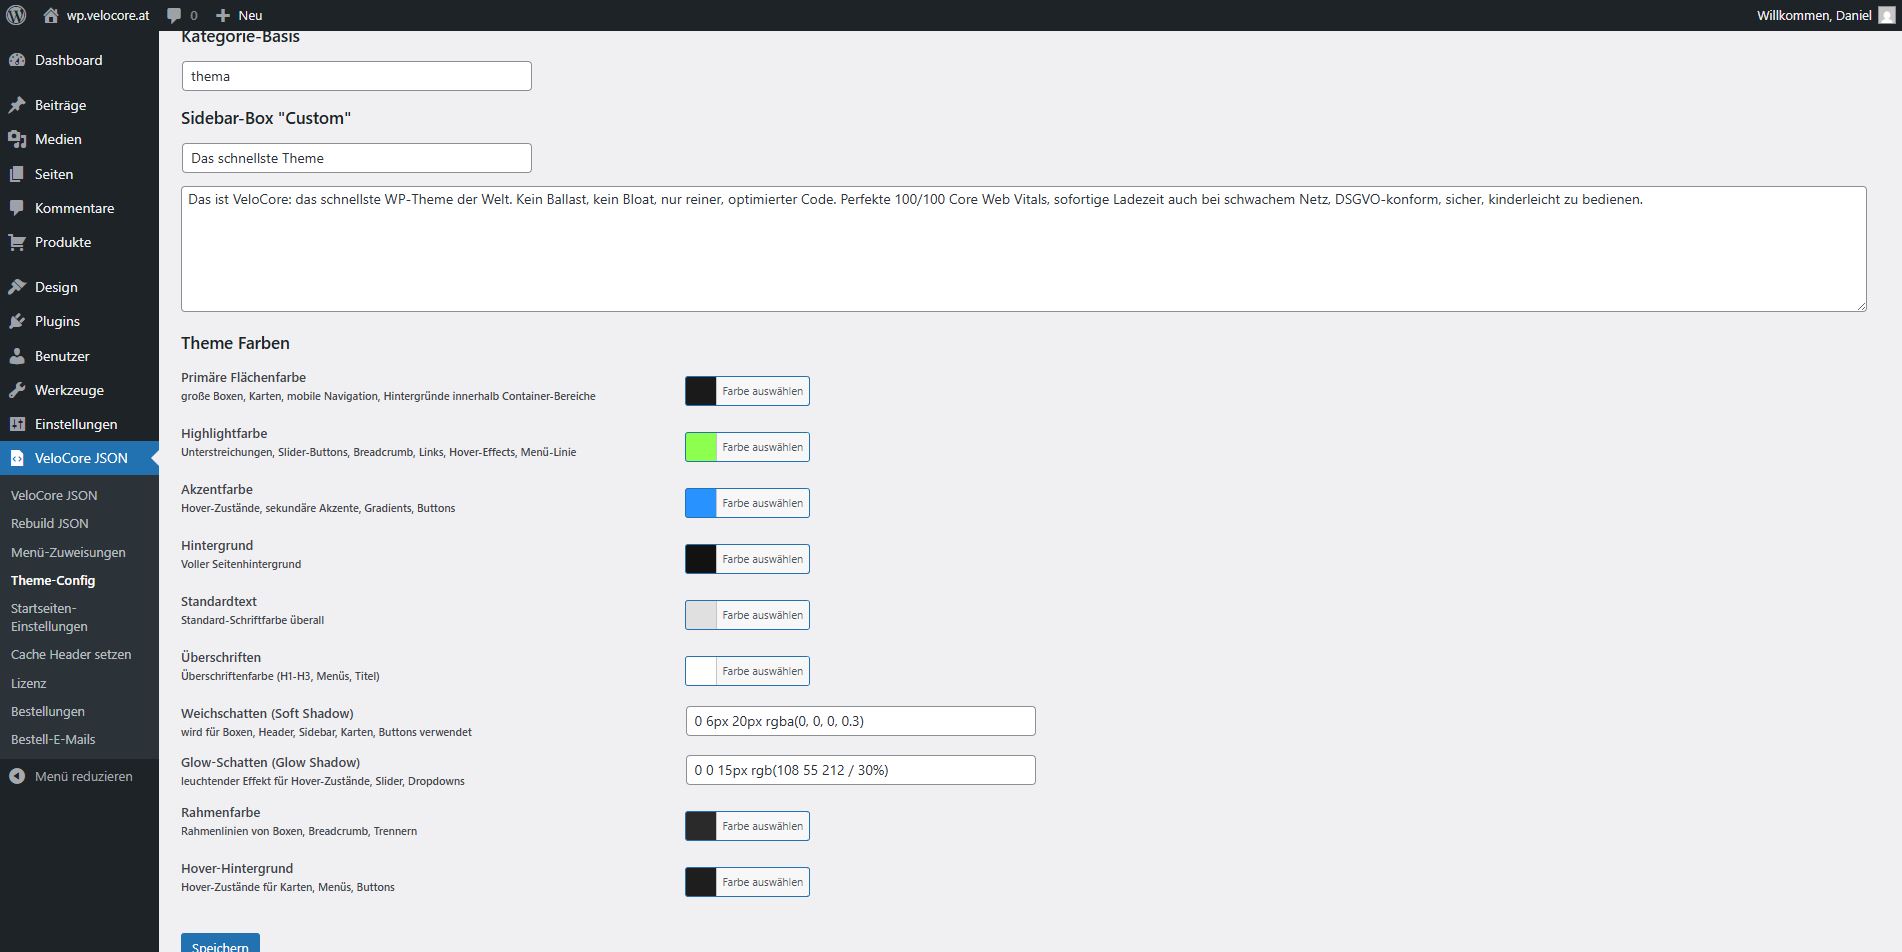The width and height of the screenshot is (1902, 952).
Task: Switch to the Rebuild JSON submenu entry
Action: click(50, 523)
